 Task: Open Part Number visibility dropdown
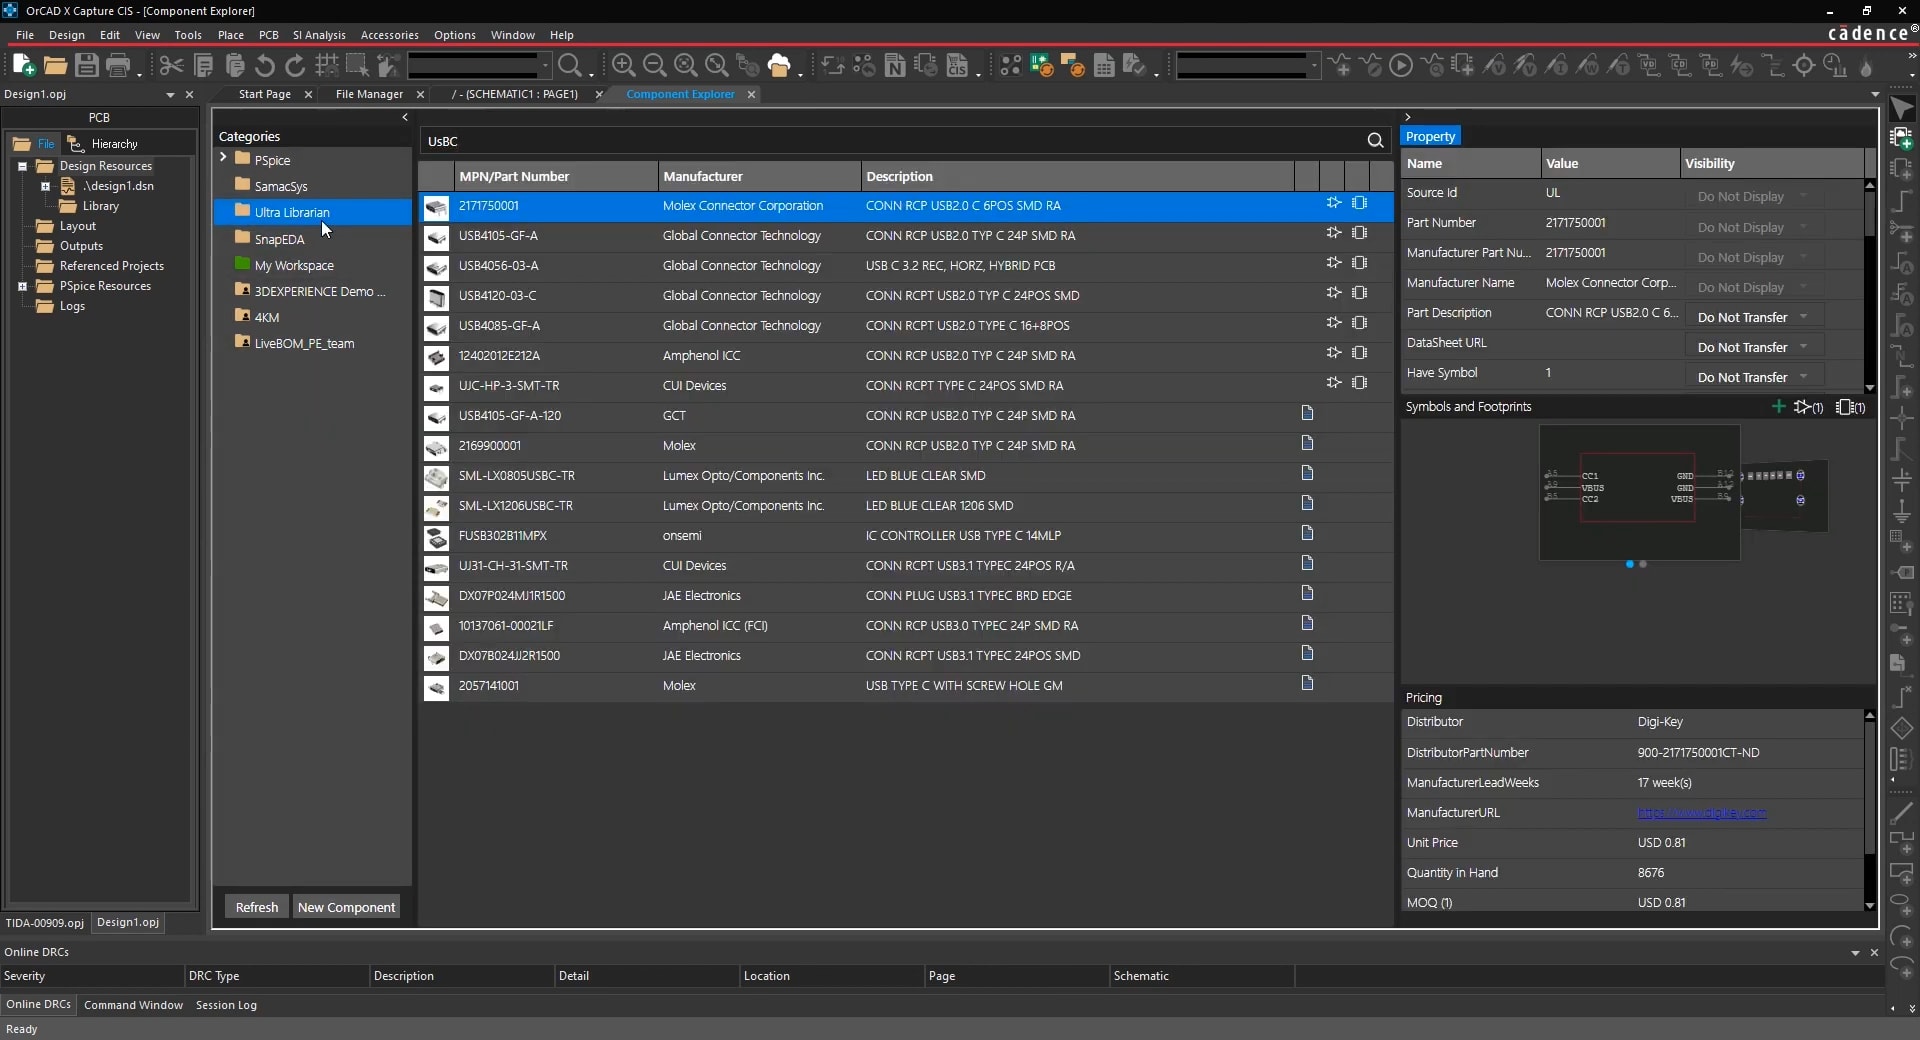pyautogui.click(x=1754, y=227)
